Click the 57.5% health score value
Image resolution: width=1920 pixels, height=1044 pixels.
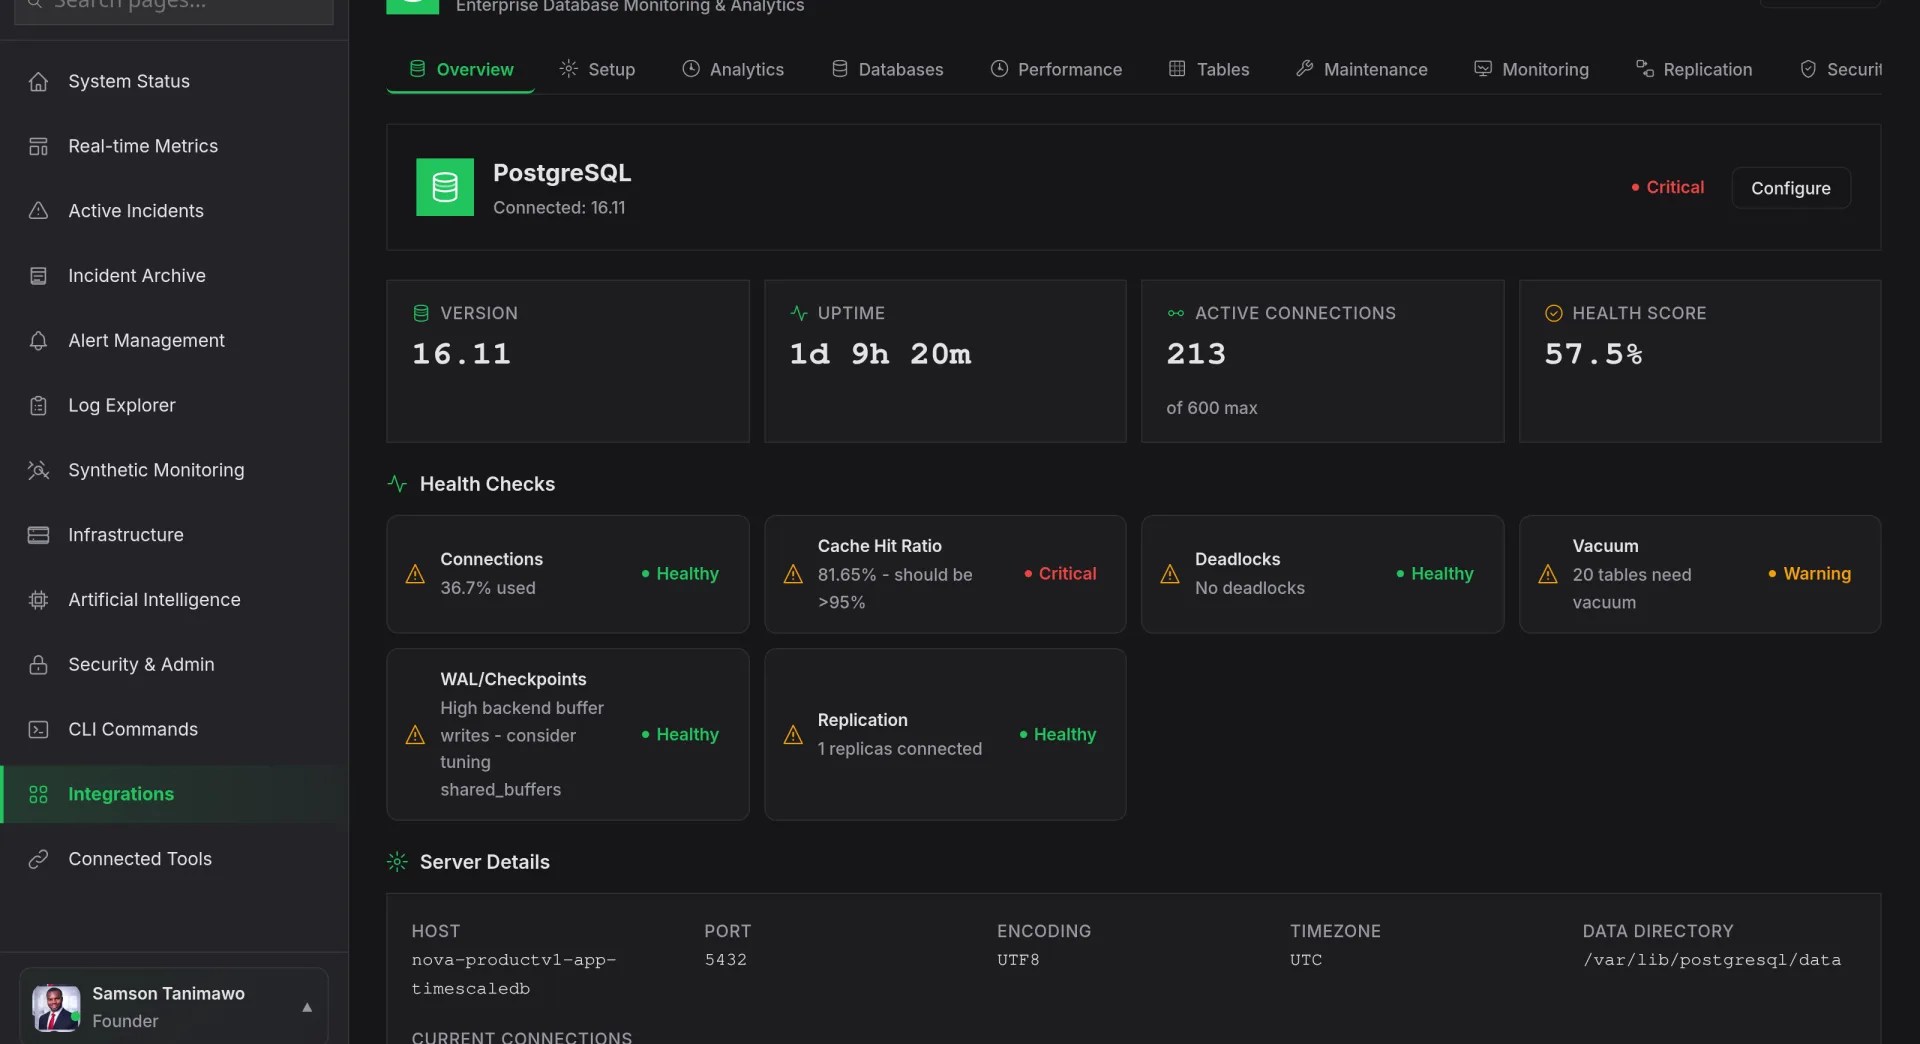1593,354
